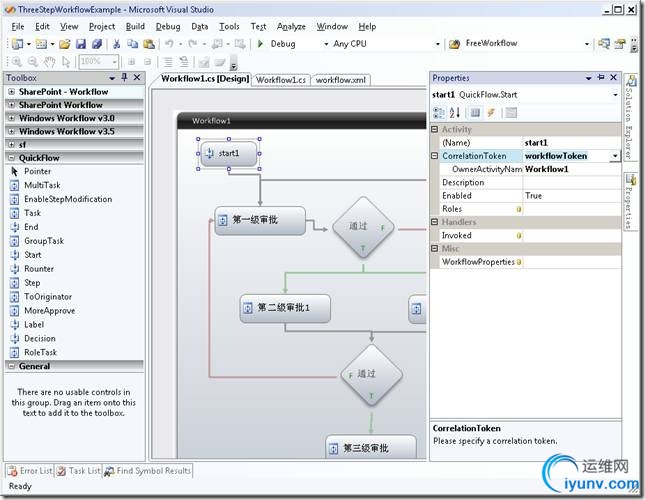Click the Open File folder icon
Viewport: 645px width, 500px height.
coord(65,44)
